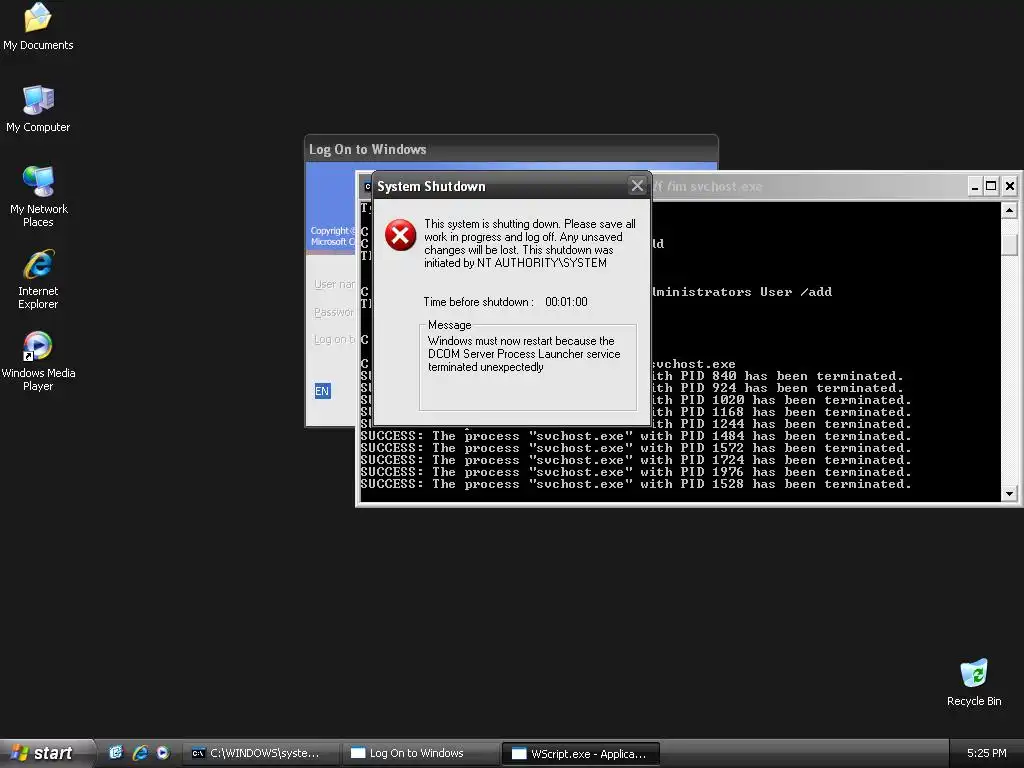The width and height of the screenshot is (1024, 768).
Task: Launch Internet Explorer from quick launch
Action: tap(140, 753)
